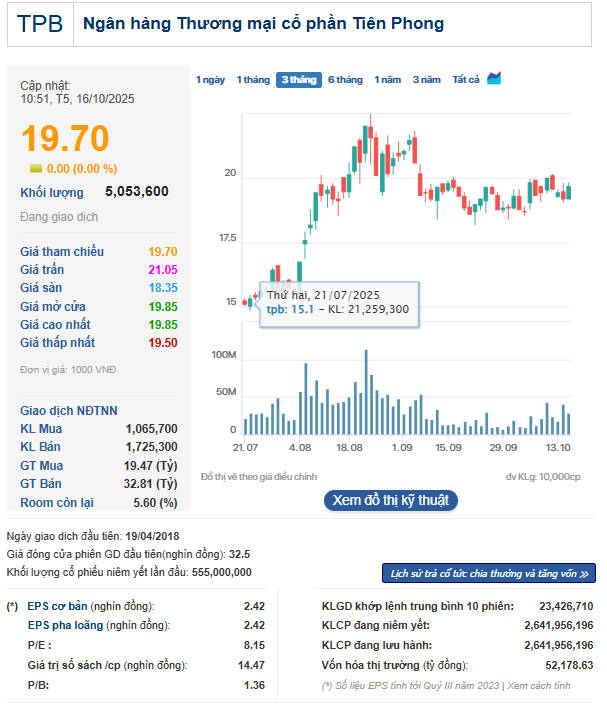
Task: Open Xem đồ thị kỹ thuật chart
Action: (x=391, y=500)
